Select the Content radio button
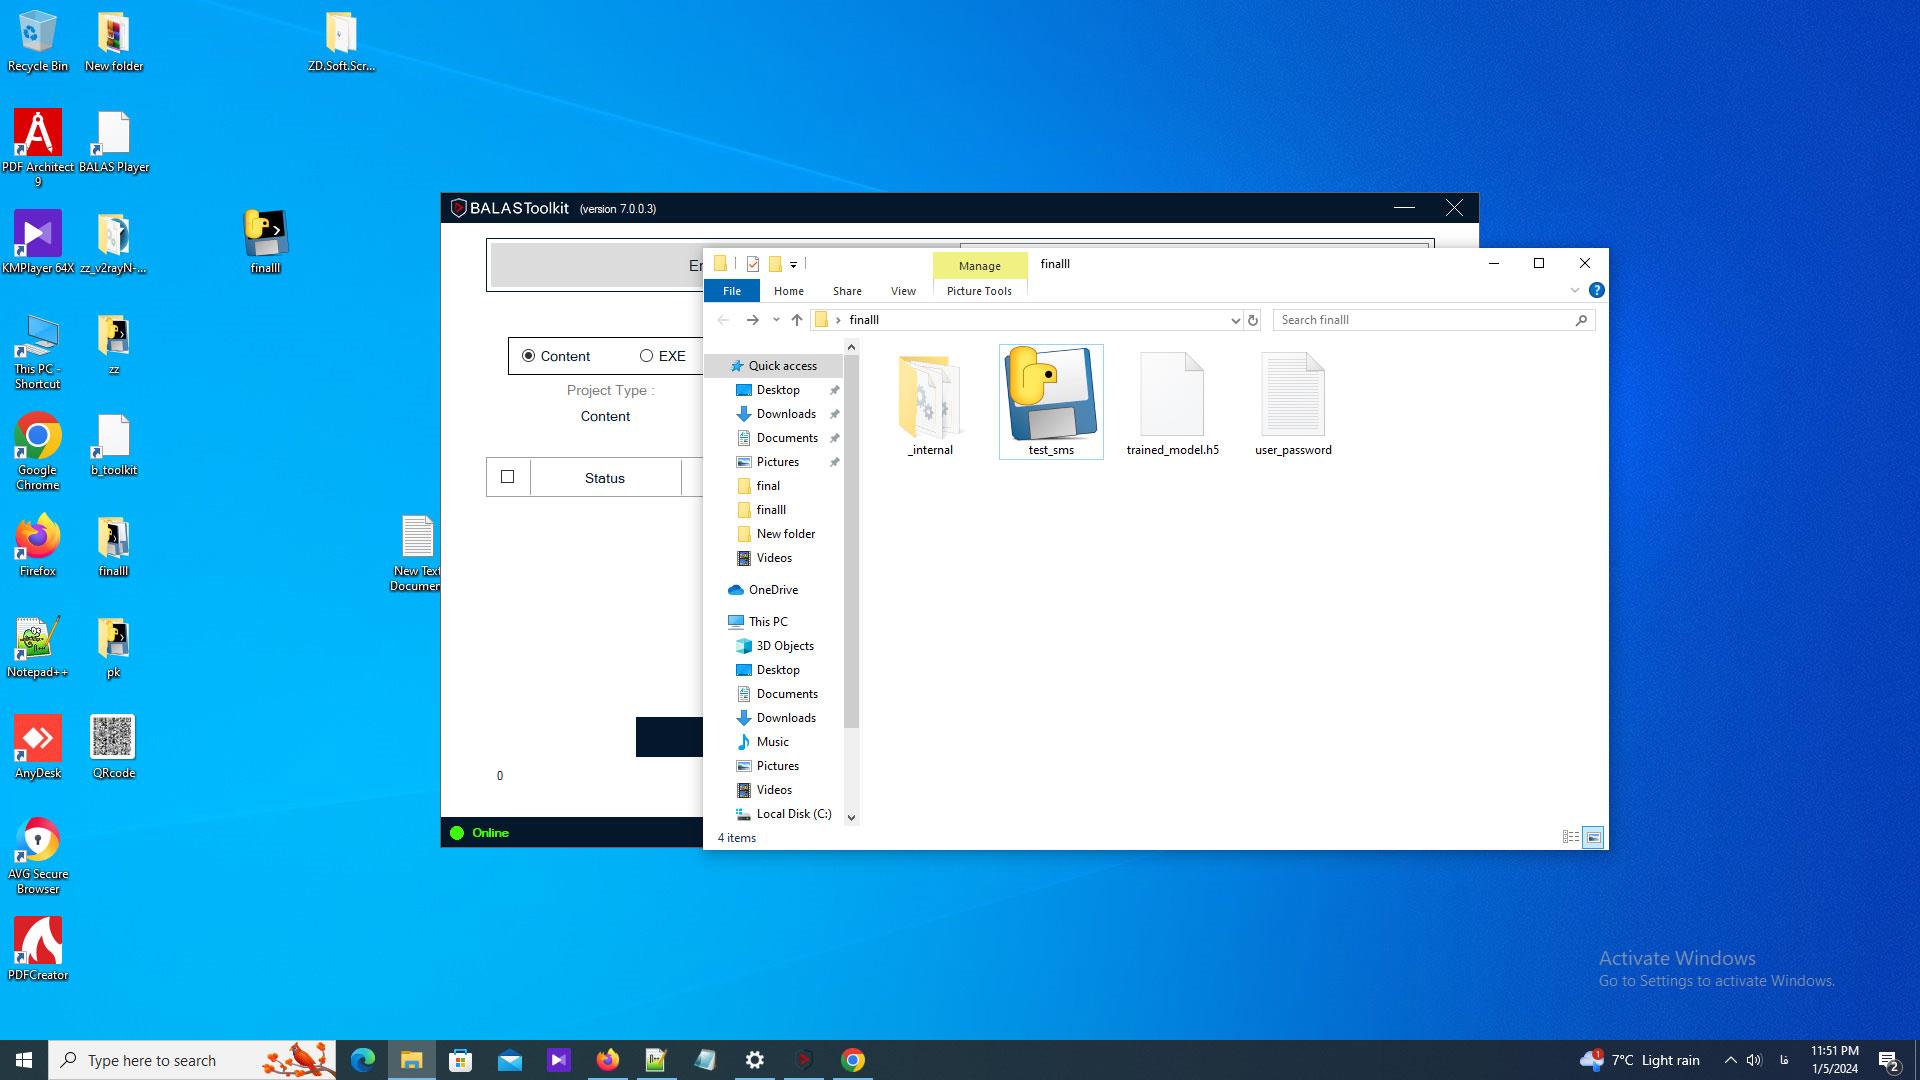Viewport: 1920px width, 1080px height. pyautogui.click(x=556, y=356)
